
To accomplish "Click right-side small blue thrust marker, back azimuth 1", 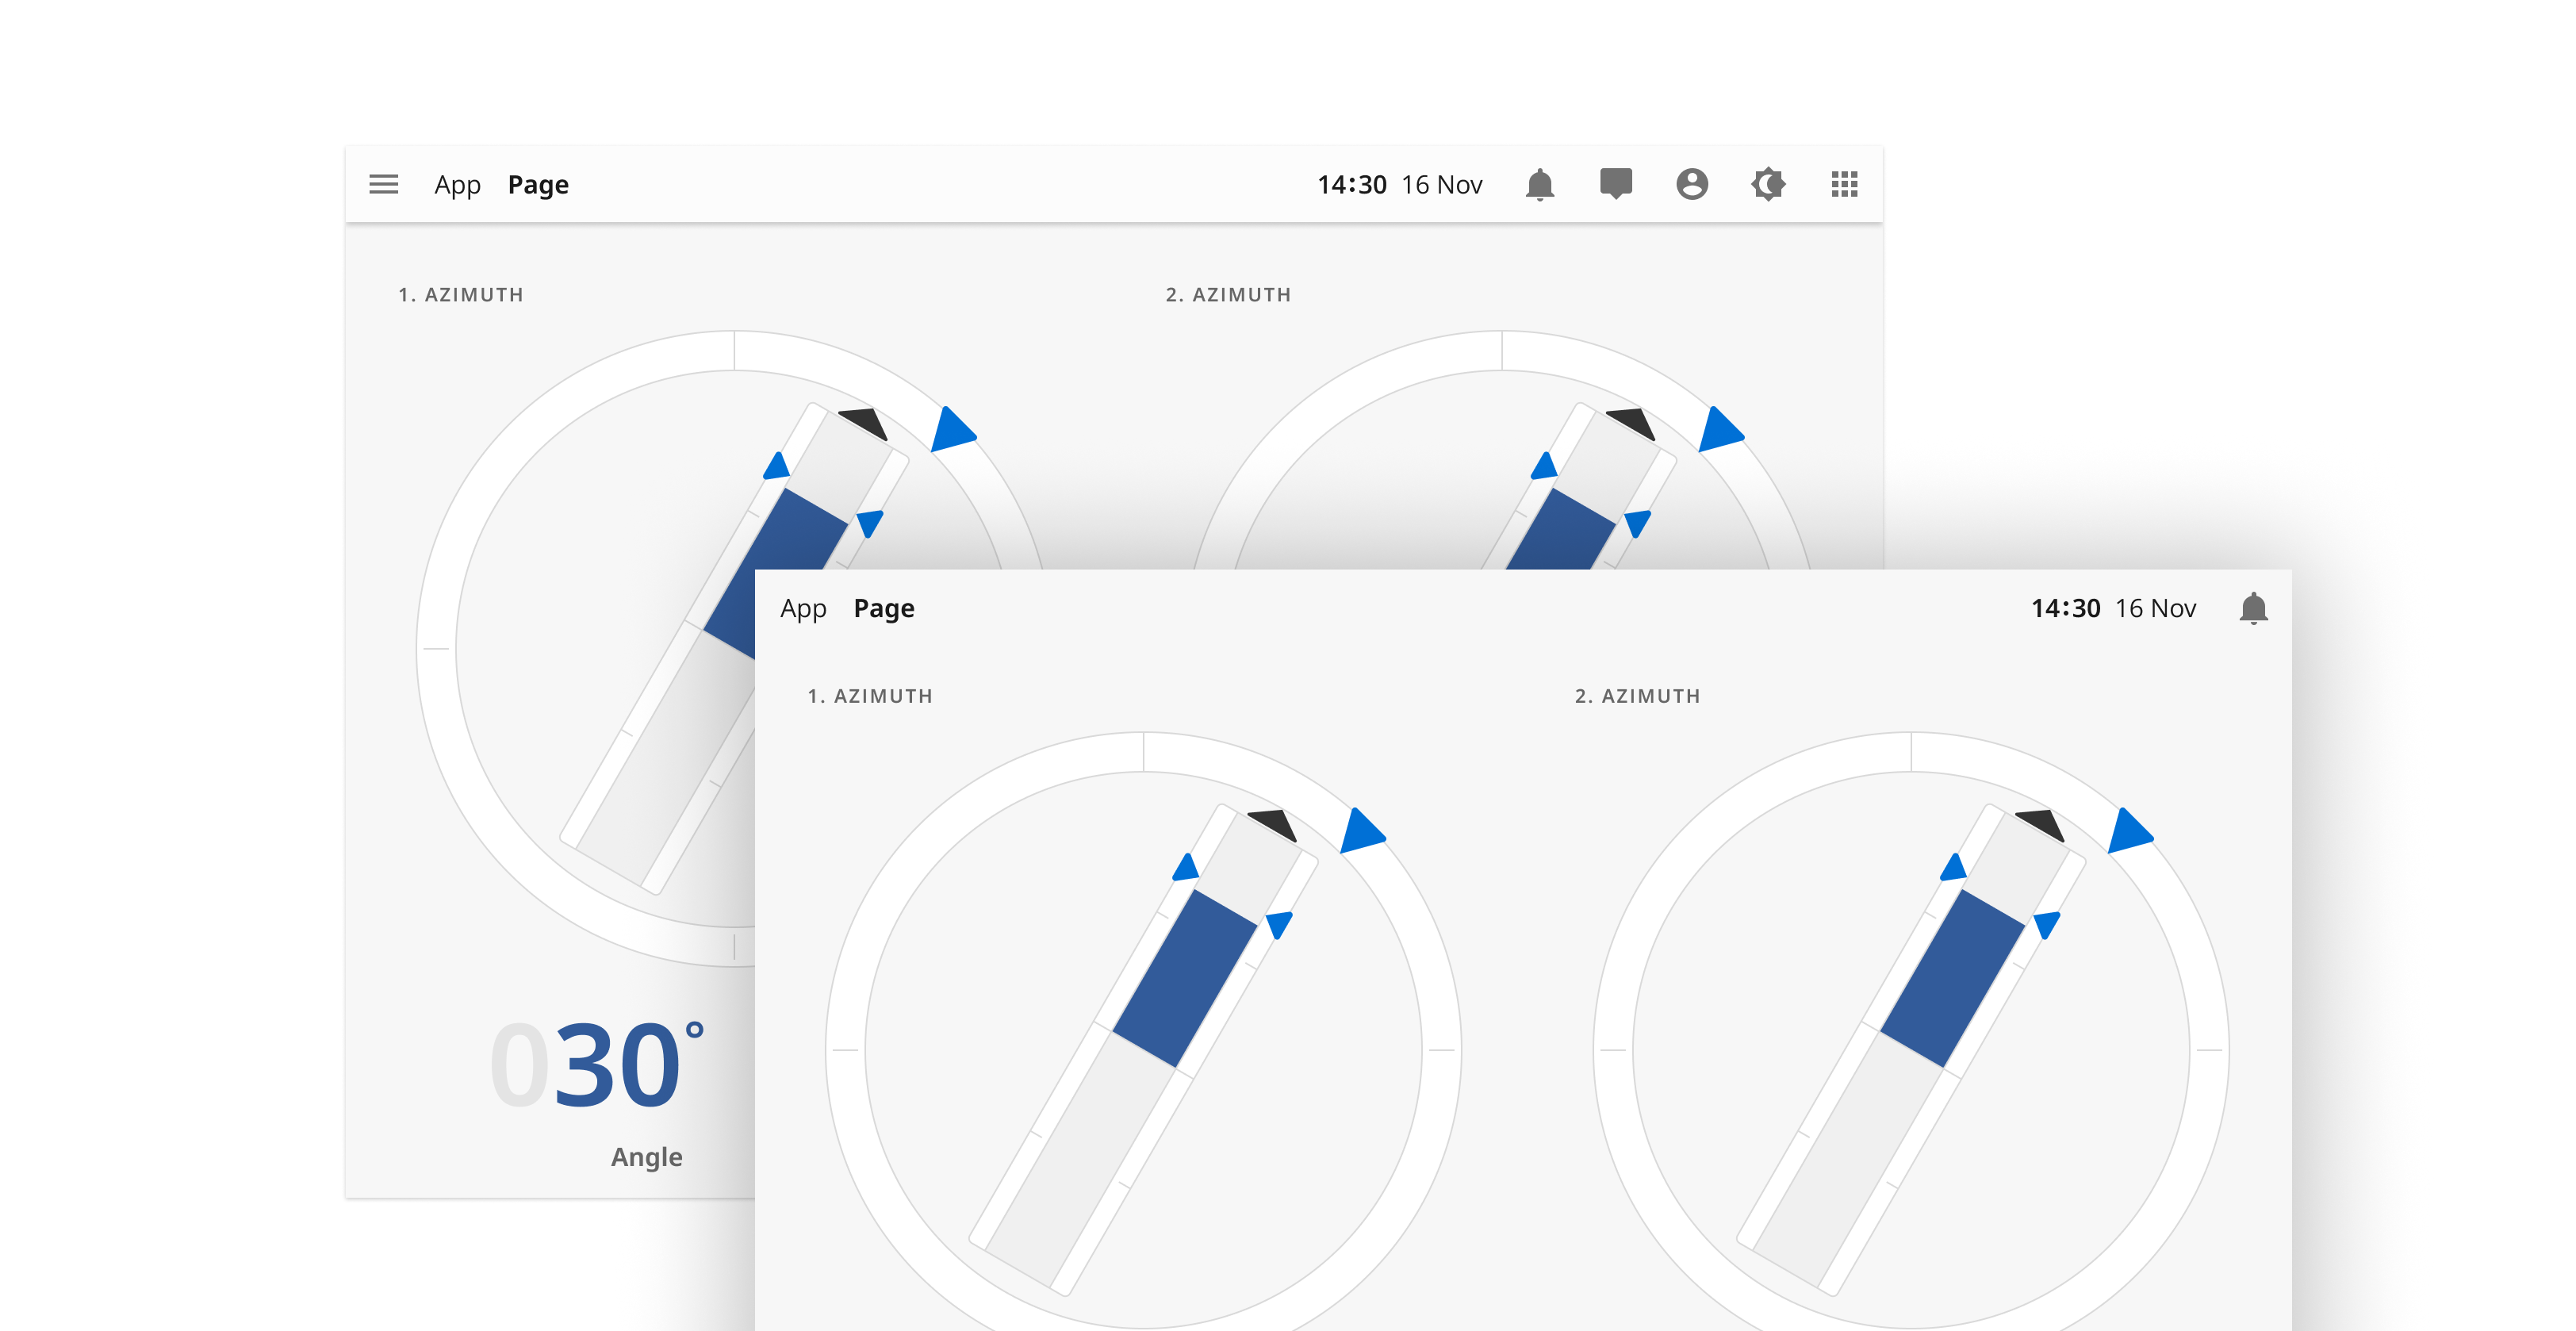I will (x=871, y=523).
